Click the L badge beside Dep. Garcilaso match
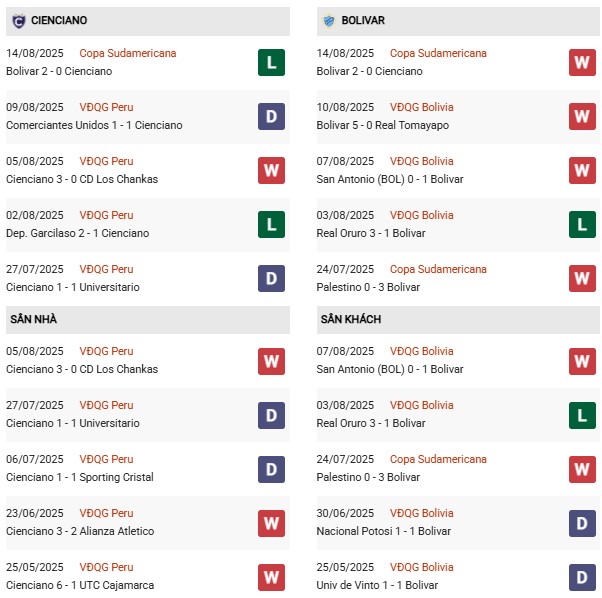Screen dimensions: 602x598 pos(271,224)
